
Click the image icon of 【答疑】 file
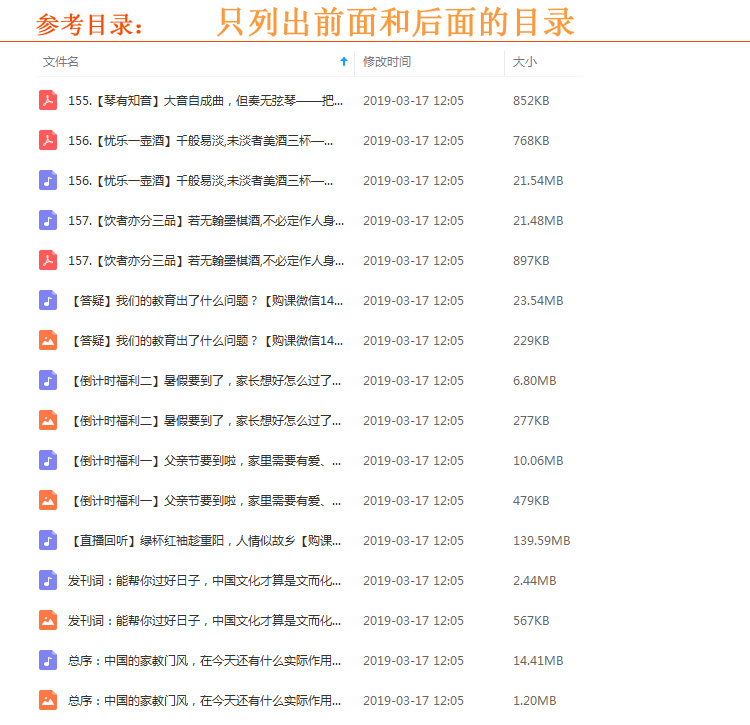48,340
